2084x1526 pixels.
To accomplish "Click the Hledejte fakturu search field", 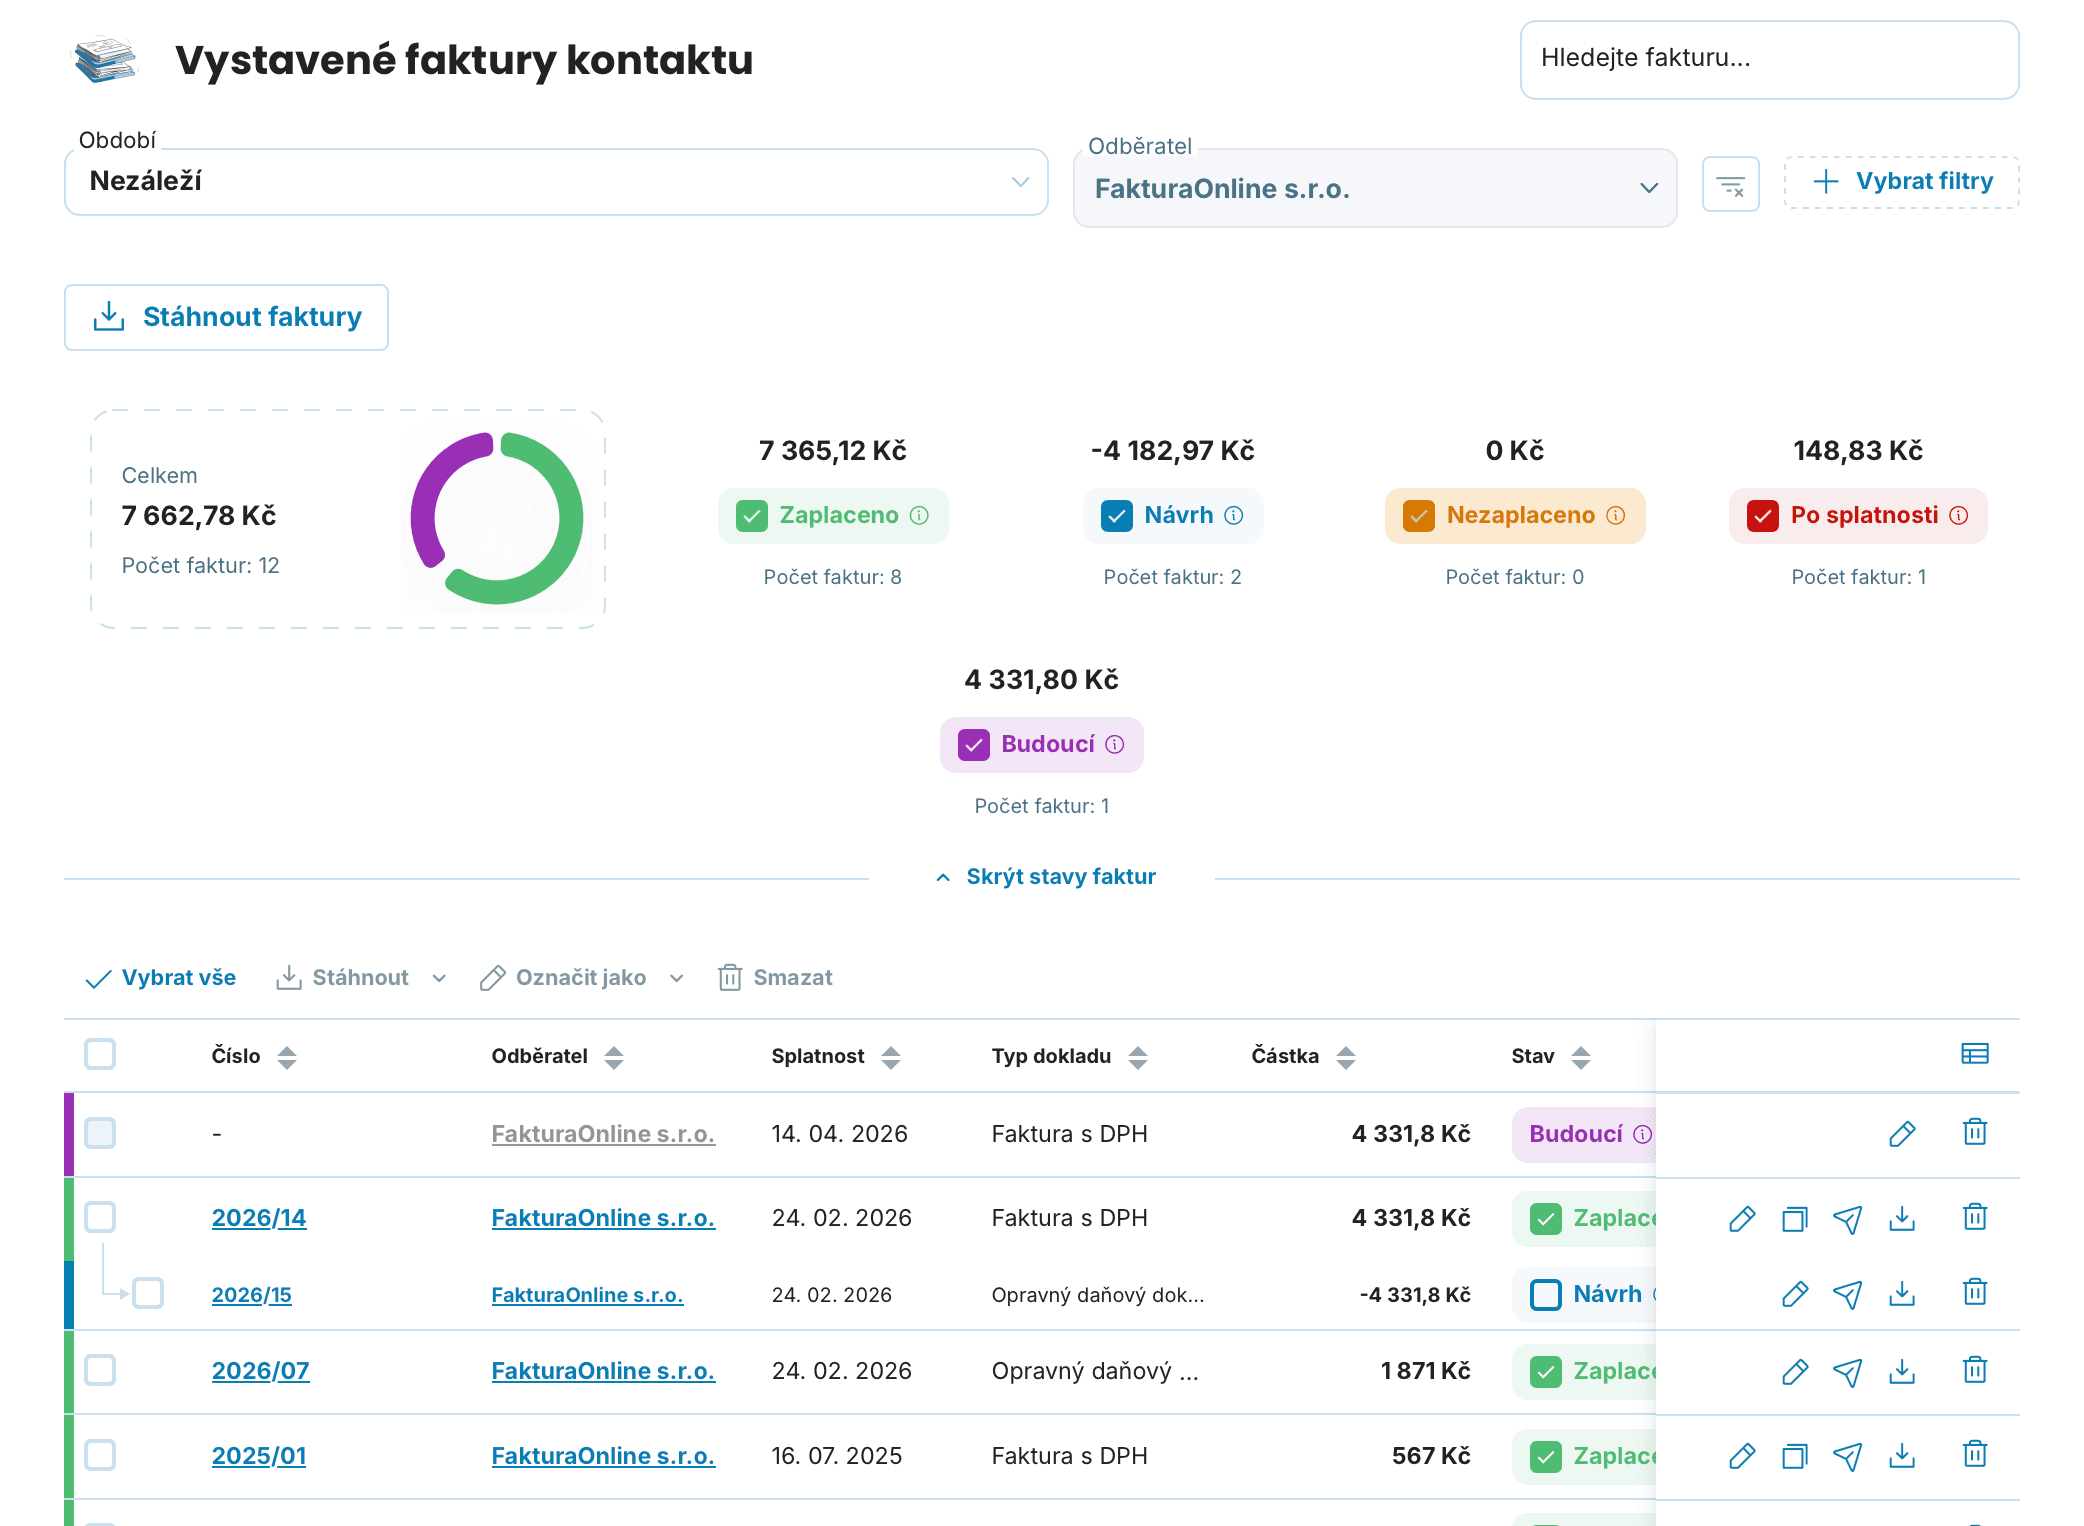I will (x=1769, y=60).
